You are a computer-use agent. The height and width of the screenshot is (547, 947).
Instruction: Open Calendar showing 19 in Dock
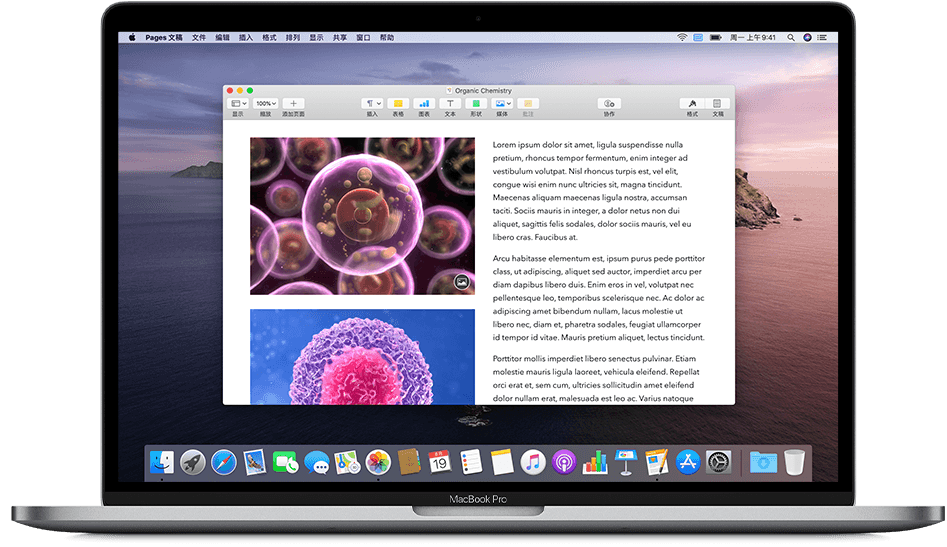pos(440,463)
